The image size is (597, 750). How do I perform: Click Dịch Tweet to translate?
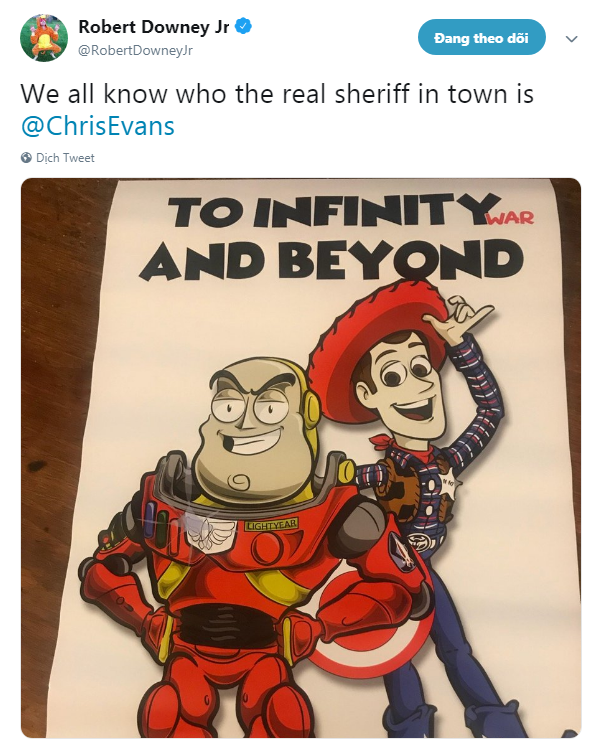[65, 158]
